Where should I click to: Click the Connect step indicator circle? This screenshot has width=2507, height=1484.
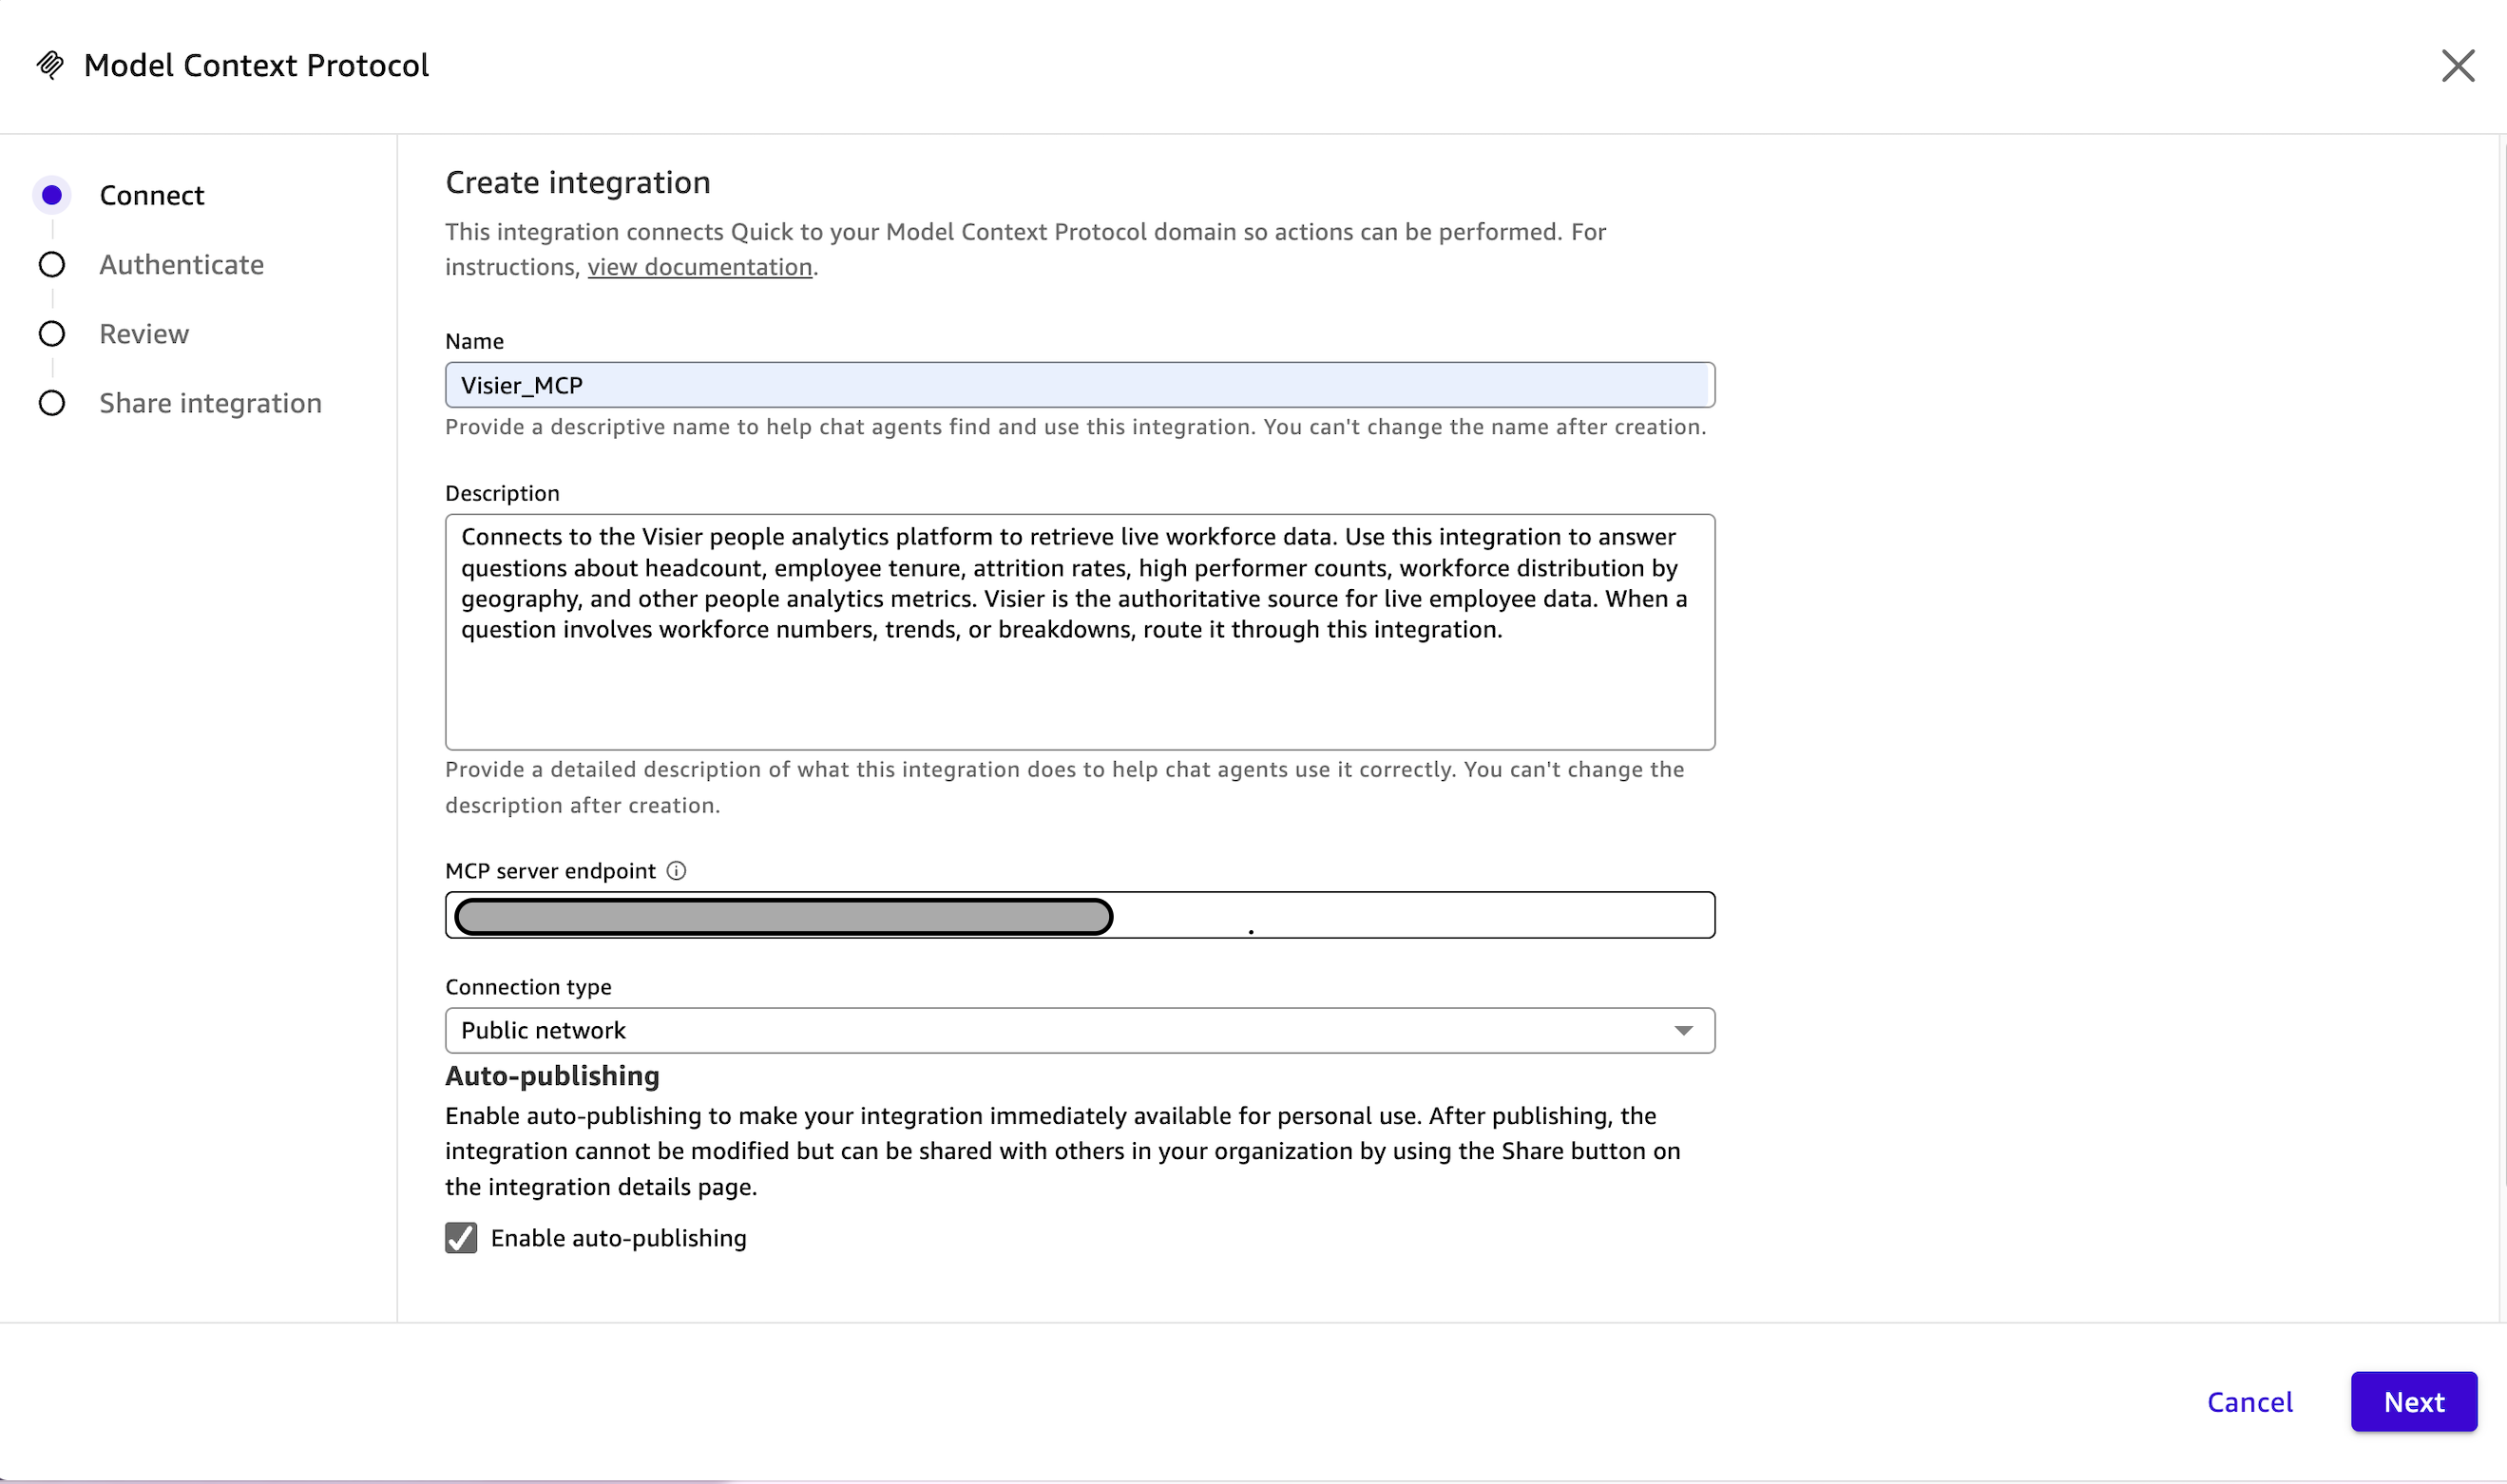(x=52, y=195)
